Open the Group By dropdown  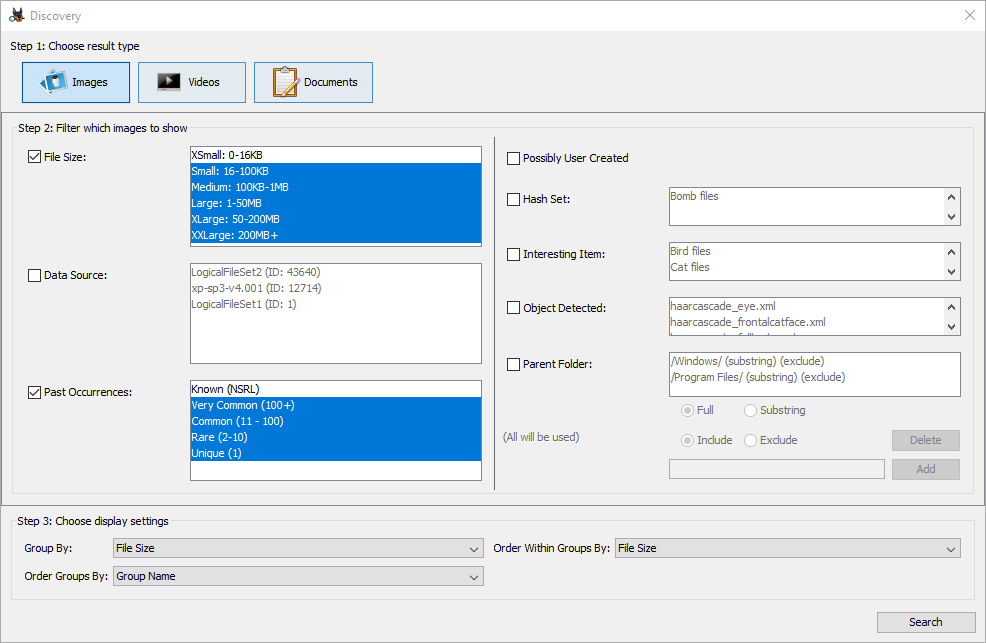(x=298, y=548)
